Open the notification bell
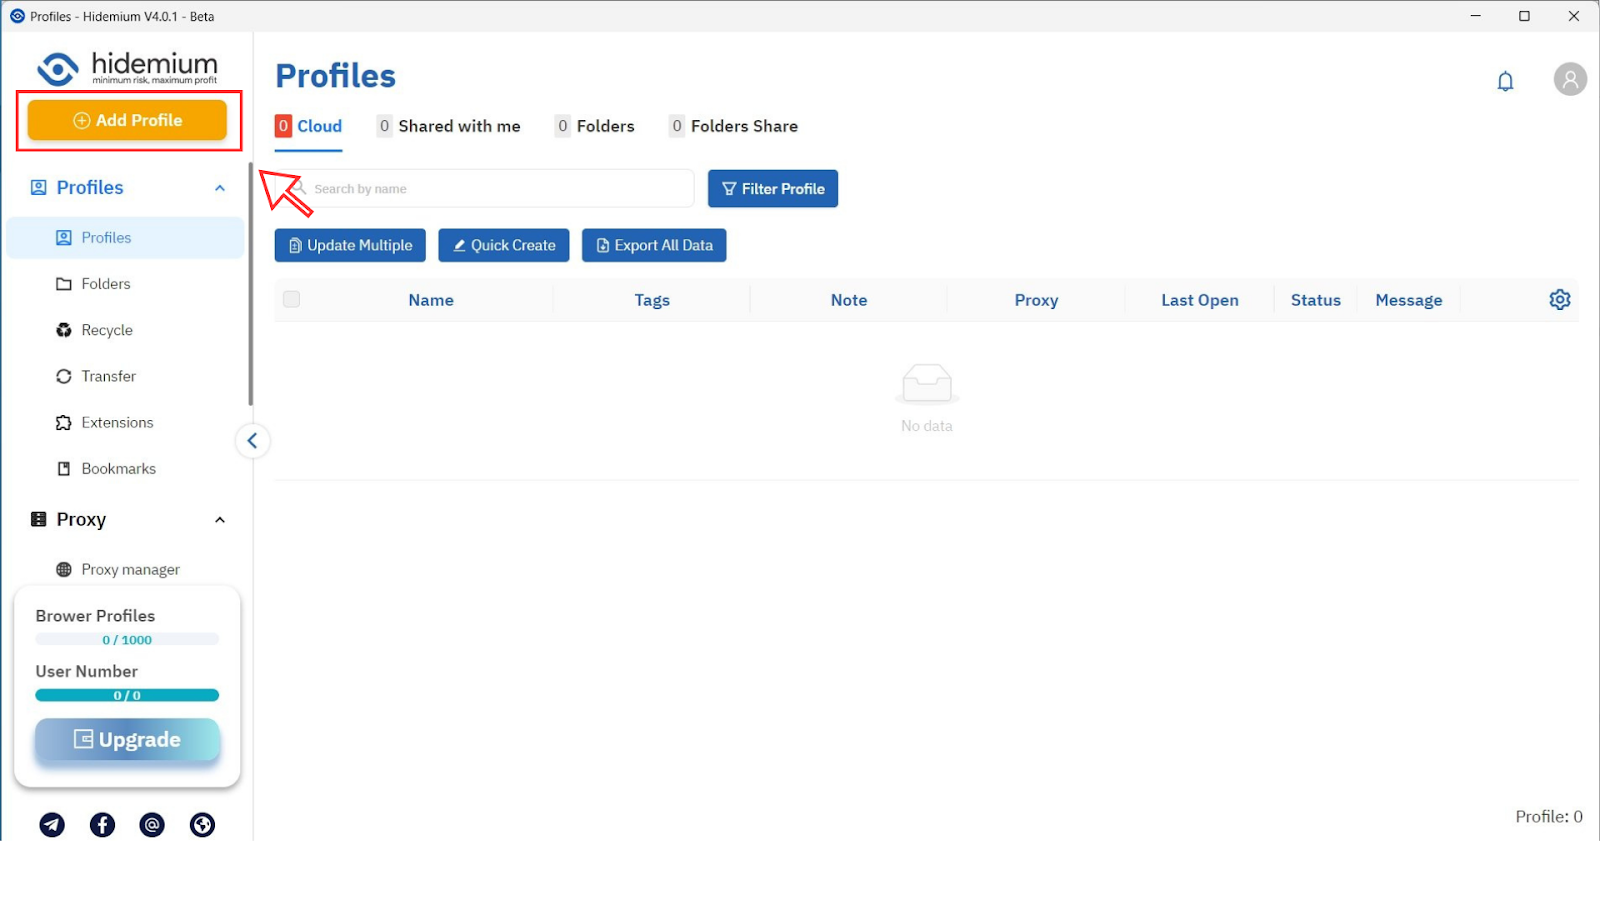 [1505, 81]
